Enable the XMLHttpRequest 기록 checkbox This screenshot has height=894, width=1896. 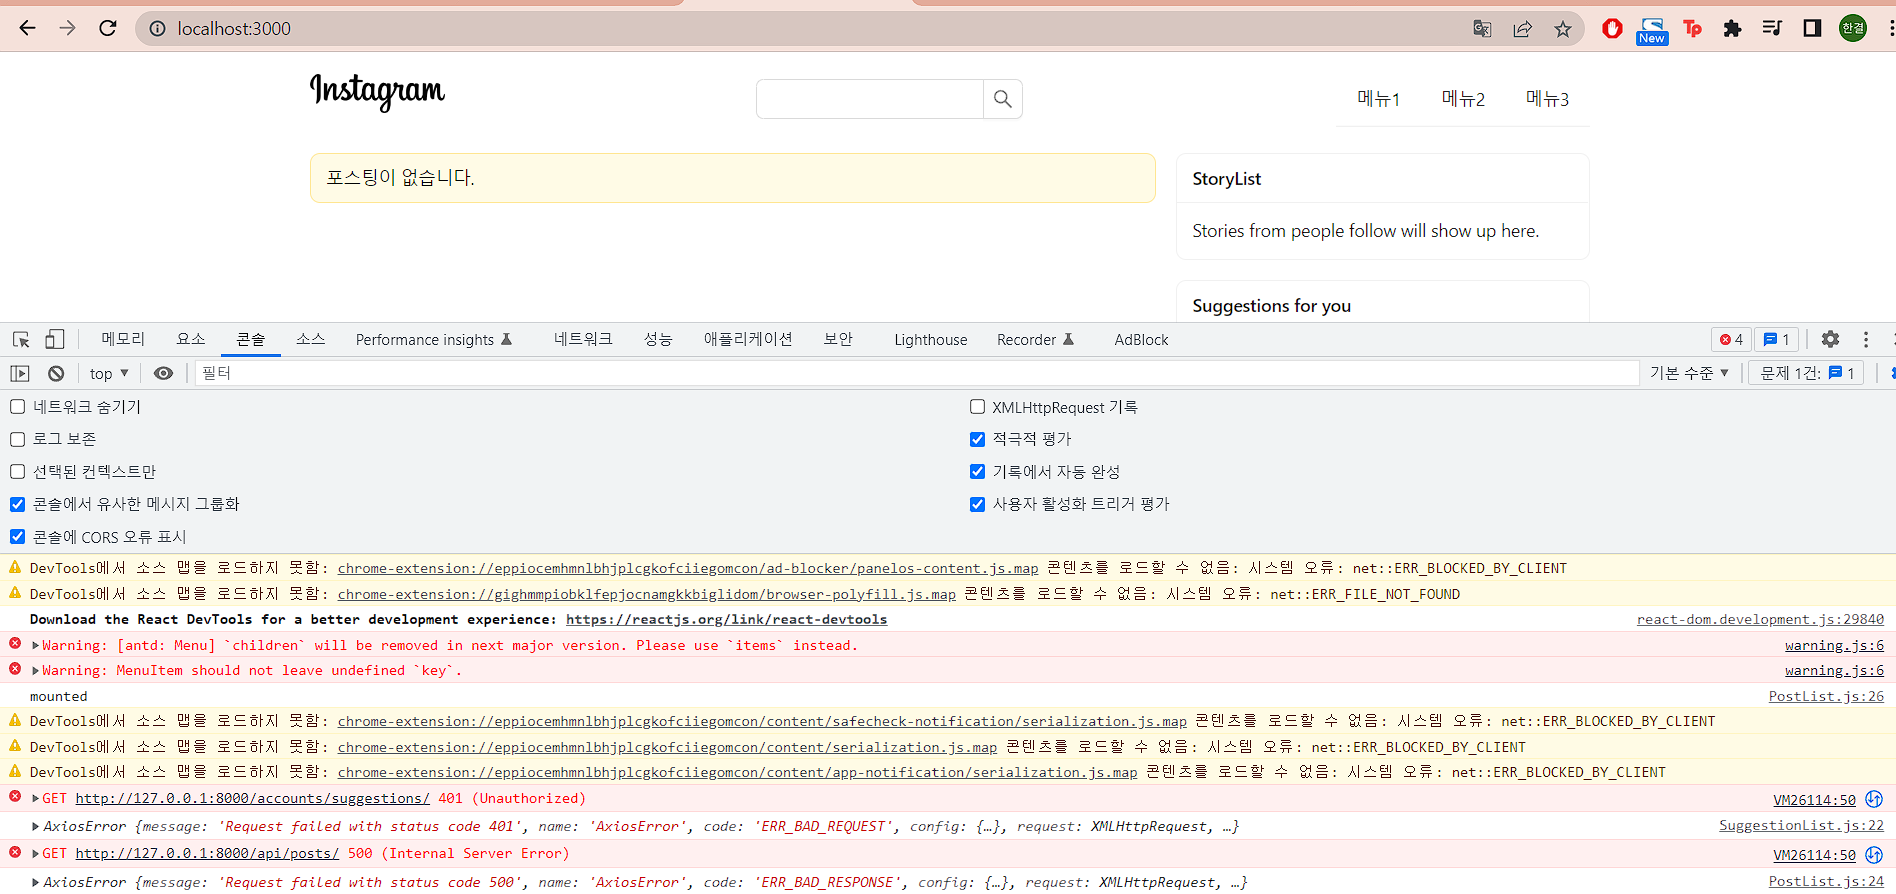click(978, 407)
